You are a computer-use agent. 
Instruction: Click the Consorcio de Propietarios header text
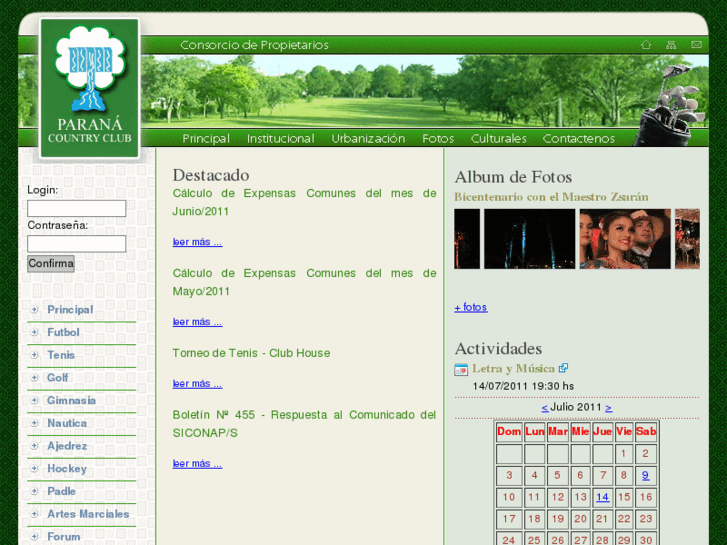(x=254, y=45)
